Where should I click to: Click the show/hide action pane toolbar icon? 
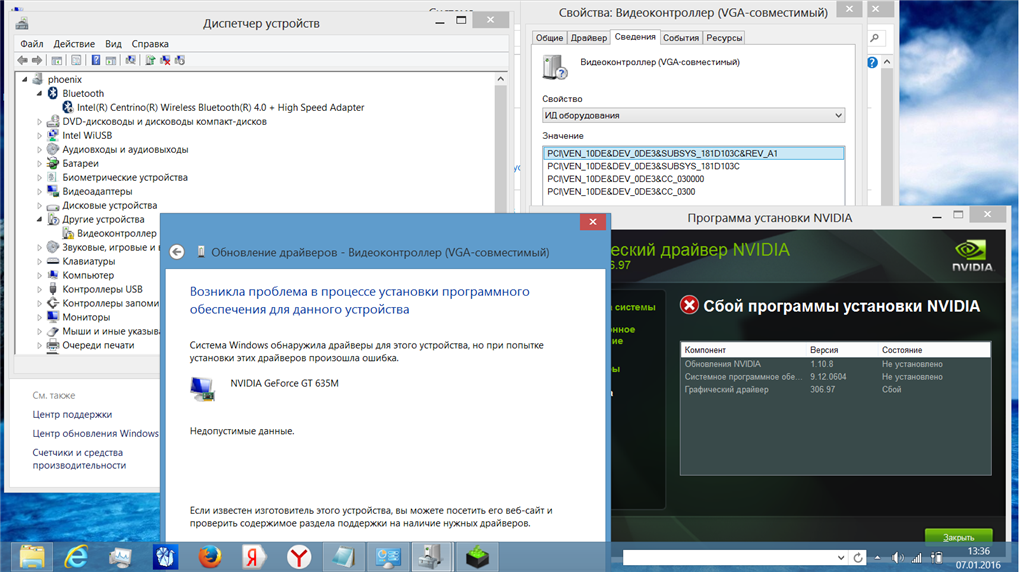111,60
